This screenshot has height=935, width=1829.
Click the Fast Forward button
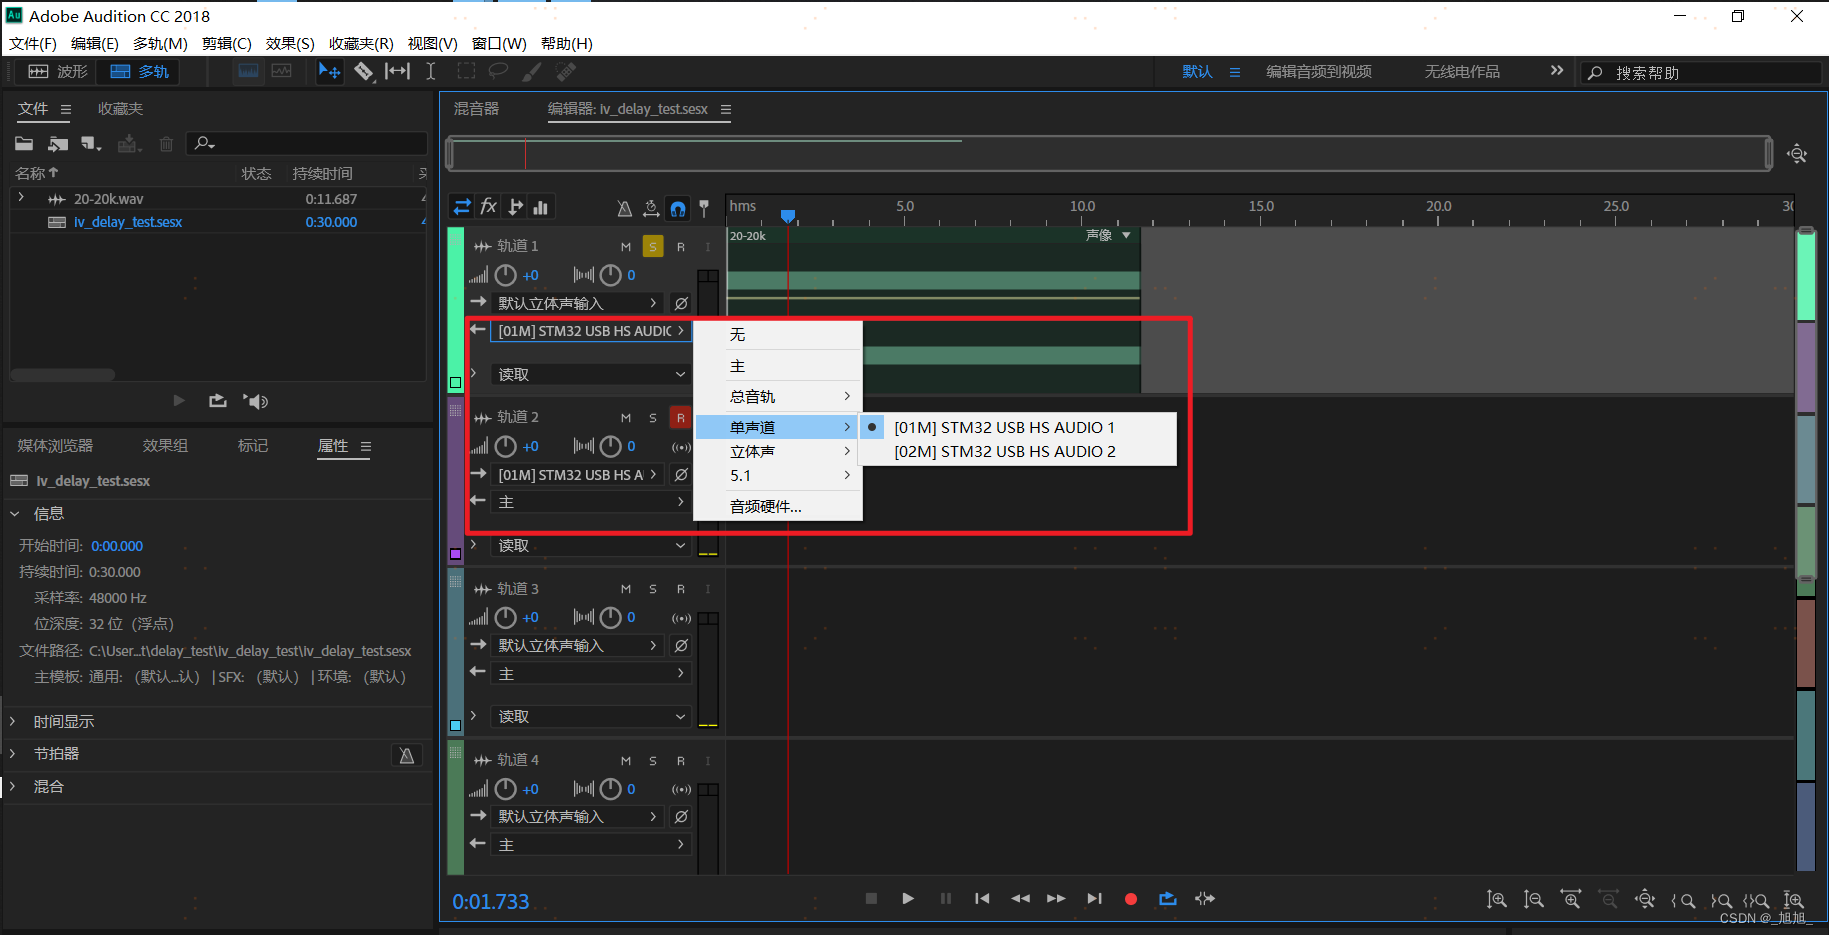tap(1056, 899)
